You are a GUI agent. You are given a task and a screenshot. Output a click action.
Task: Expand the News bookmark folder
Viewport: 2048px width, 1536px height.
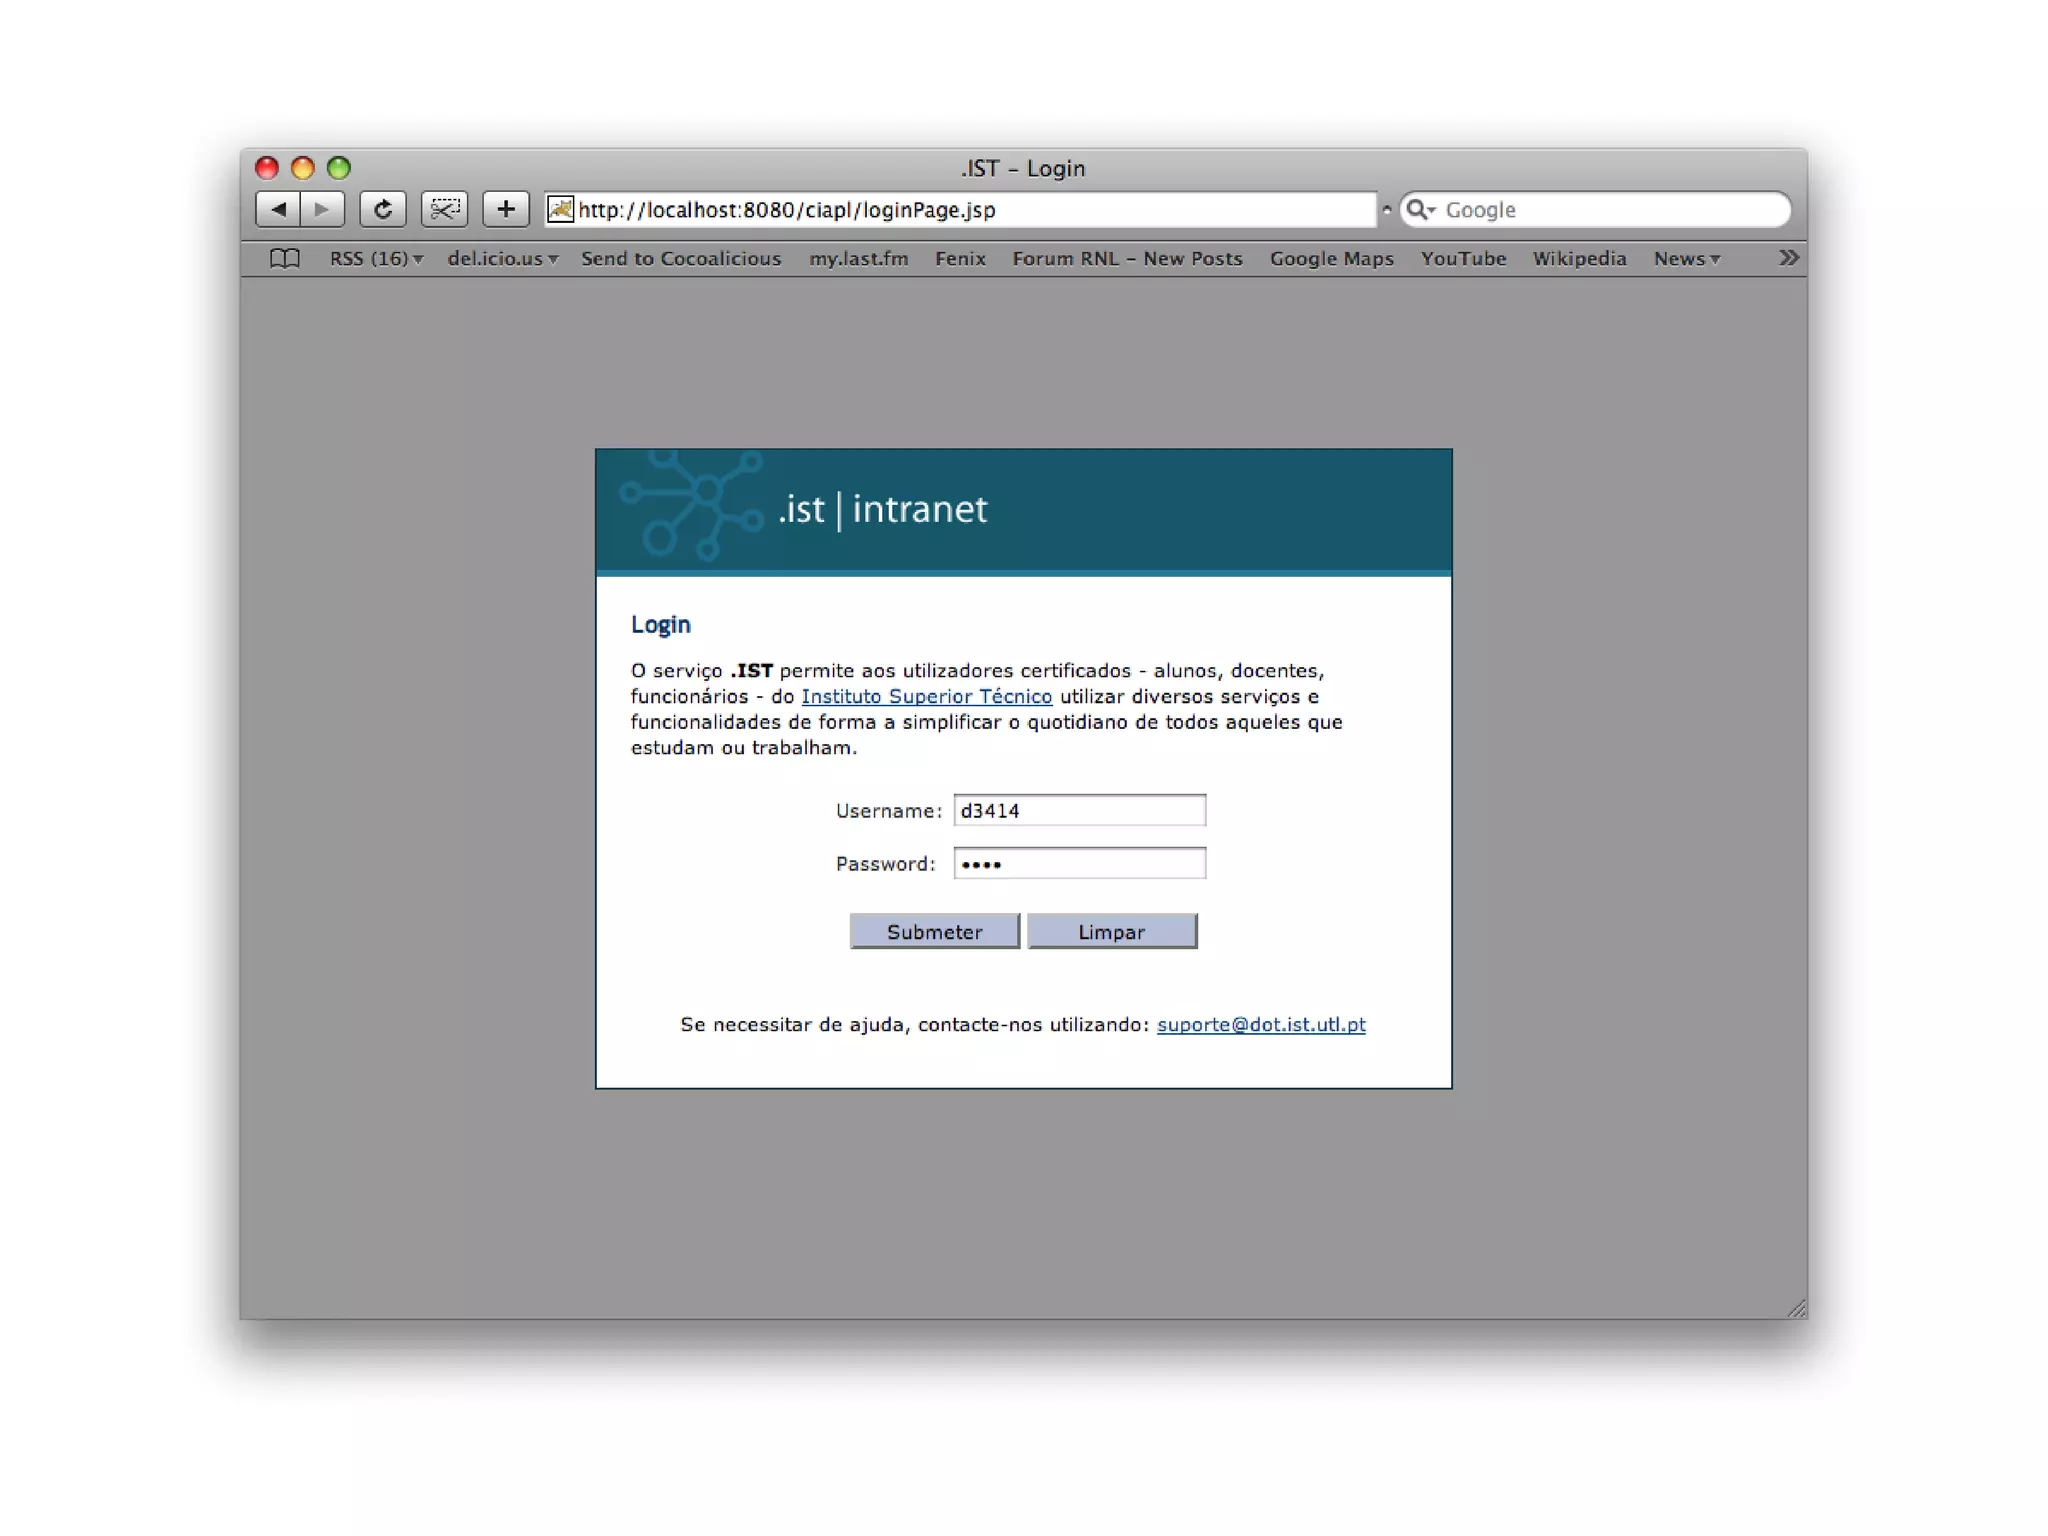point(1686,258)
